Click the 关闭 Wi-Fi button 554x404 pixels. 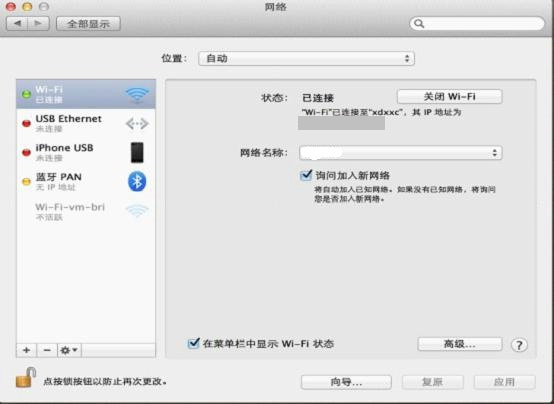coord(449,96)
